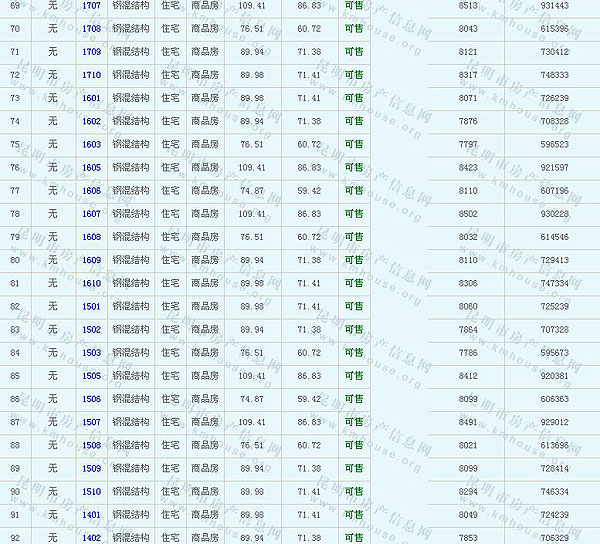Select room 1606 link
The image size is (600, 544).
(x=92, y=191)
